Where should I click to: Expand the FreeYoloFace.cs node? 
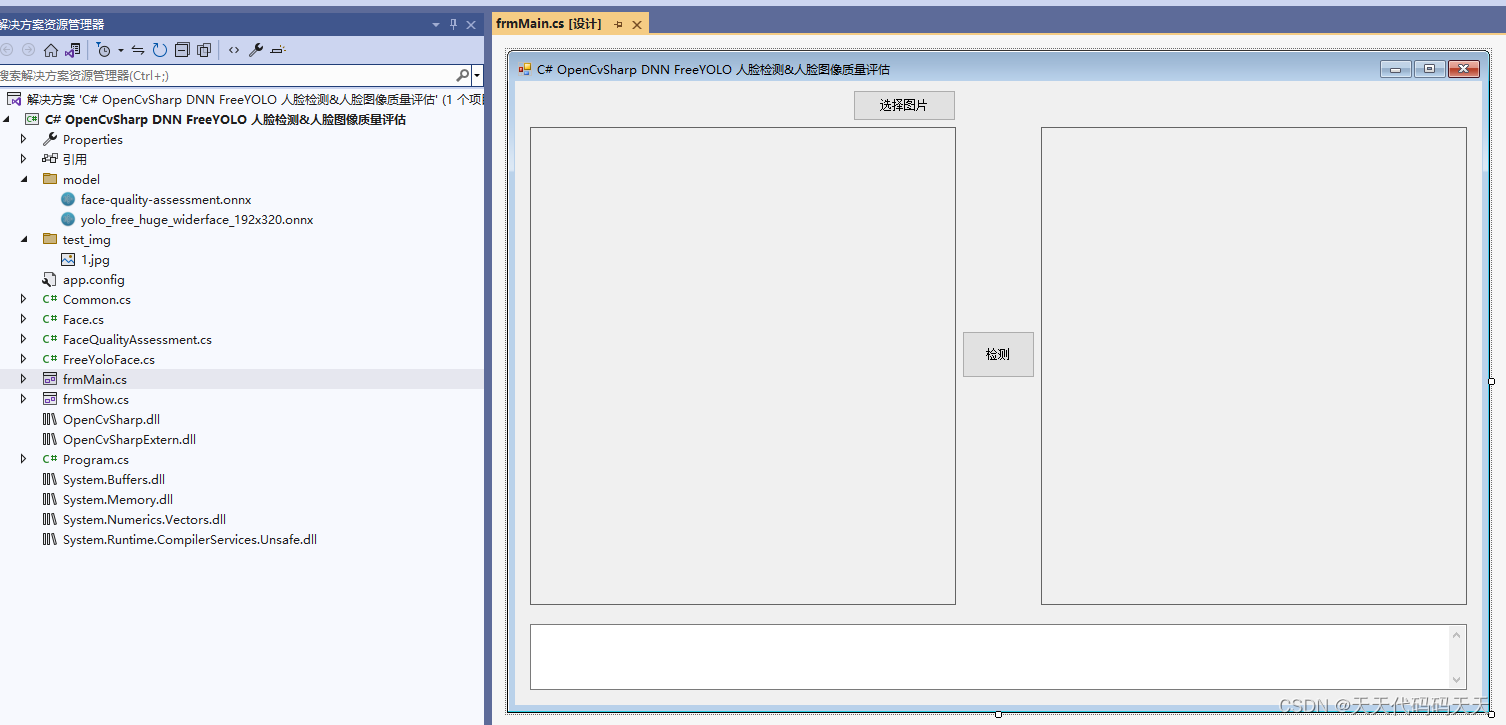24,359
